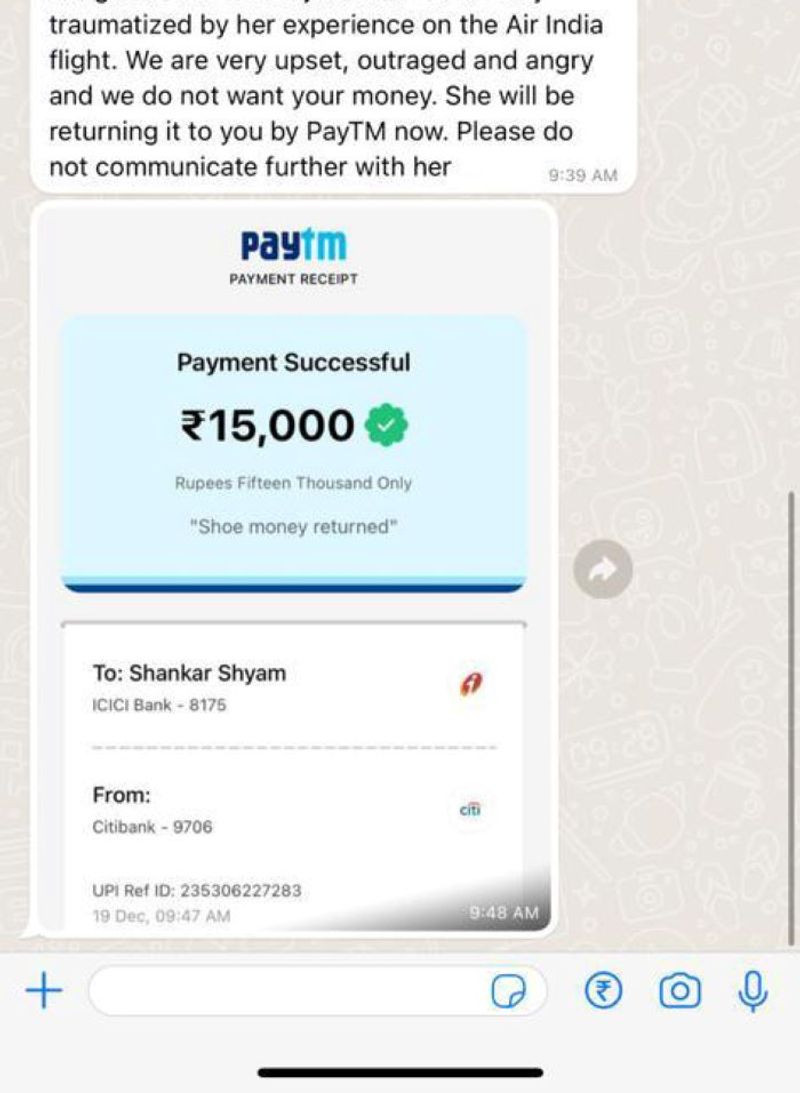Tap the To: Shankar Shyam line

[190, 673]
